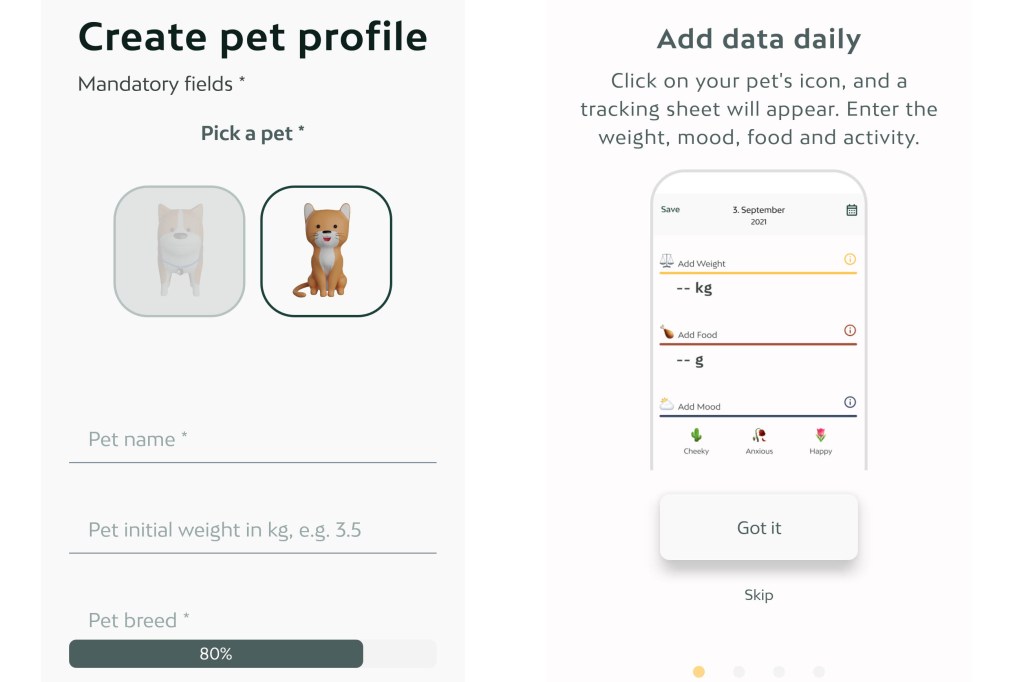Click the yellow info icon for Add Weight
This screenshot has height=682, width=1024.
coord(850,259)
